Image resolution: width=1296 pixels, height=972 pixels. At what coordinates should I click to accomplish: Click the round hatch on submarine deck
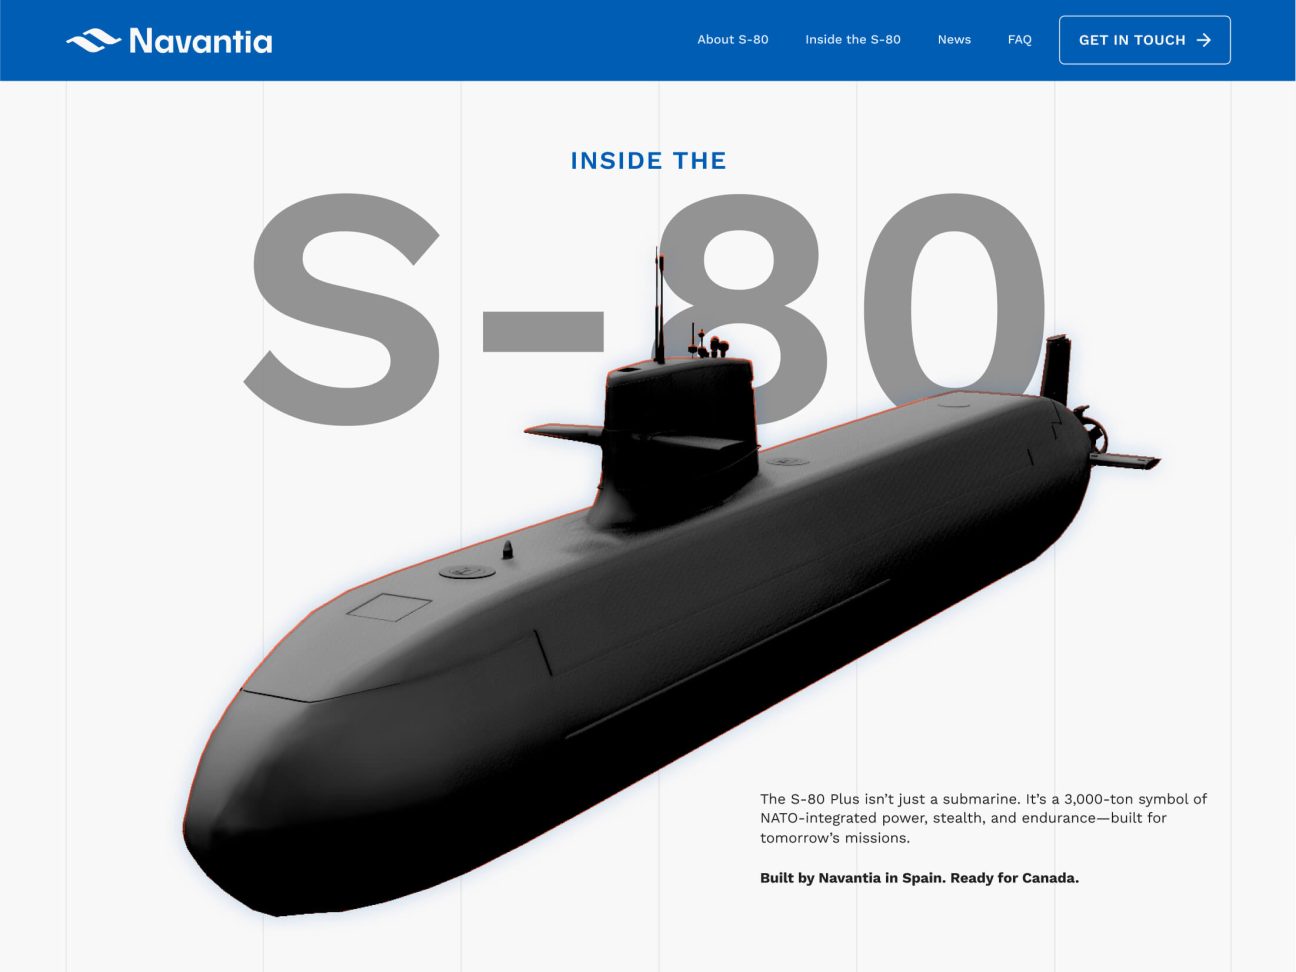pyautogui.click(x=467, y=571)
